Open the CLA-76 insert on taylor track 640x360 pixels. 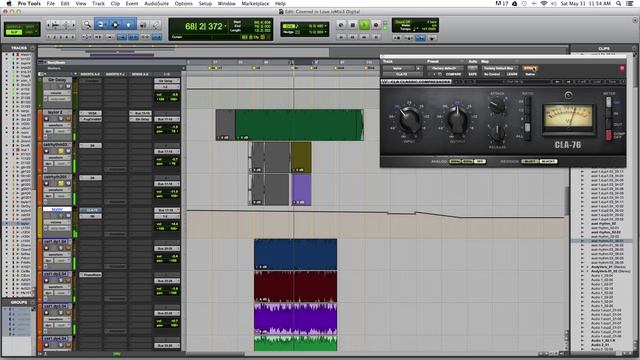[x=91, y=210]
